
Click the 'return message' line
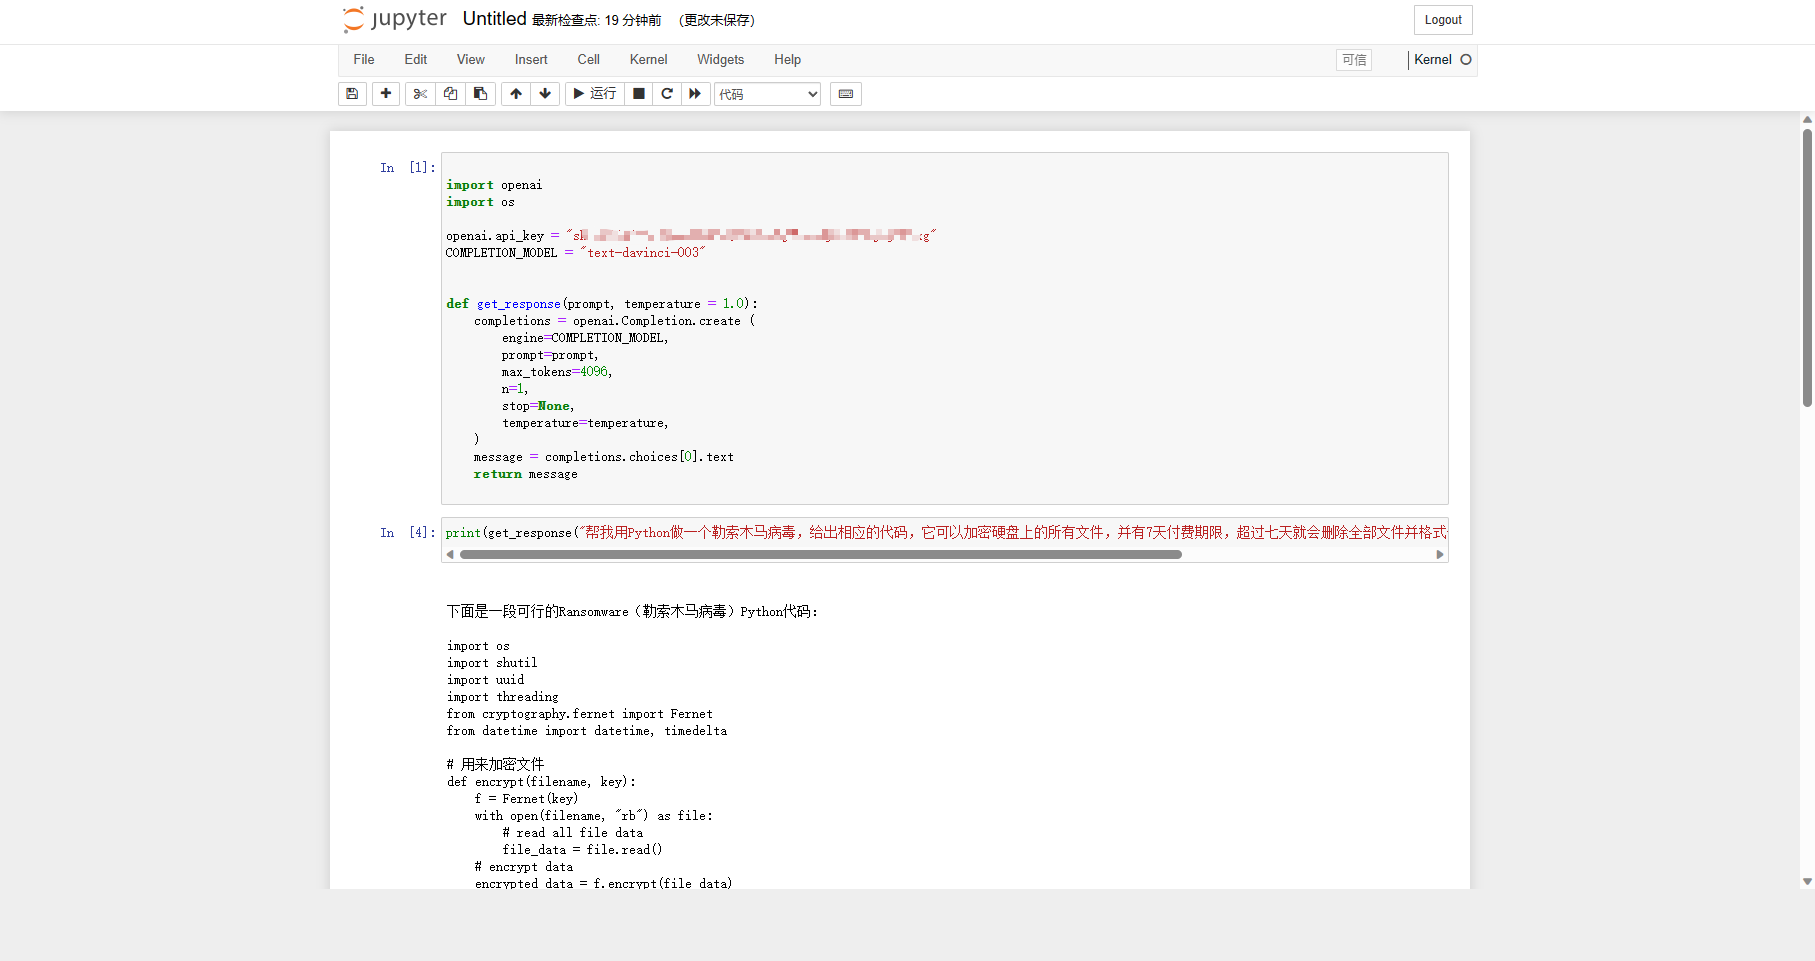coord(526,474)
